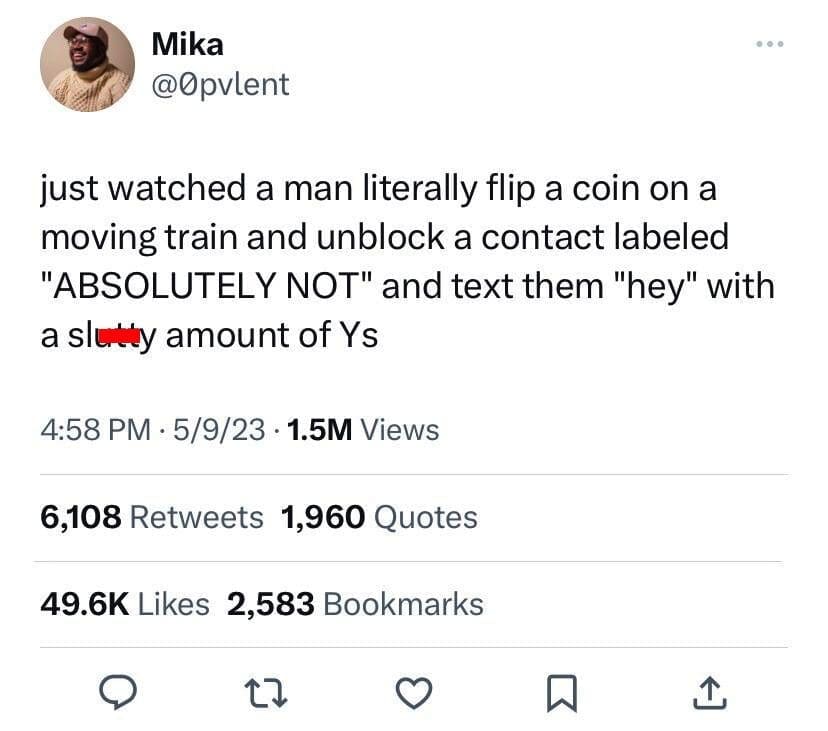Retweet using the arrows icon
Viewport: 828px width, 731px height.
tap(266, 693)
